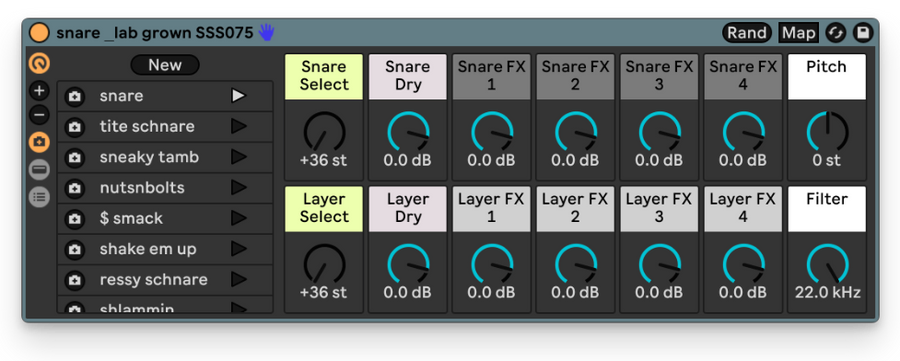
Task: Click the Pitch macro label
Action: pos(827,76)
